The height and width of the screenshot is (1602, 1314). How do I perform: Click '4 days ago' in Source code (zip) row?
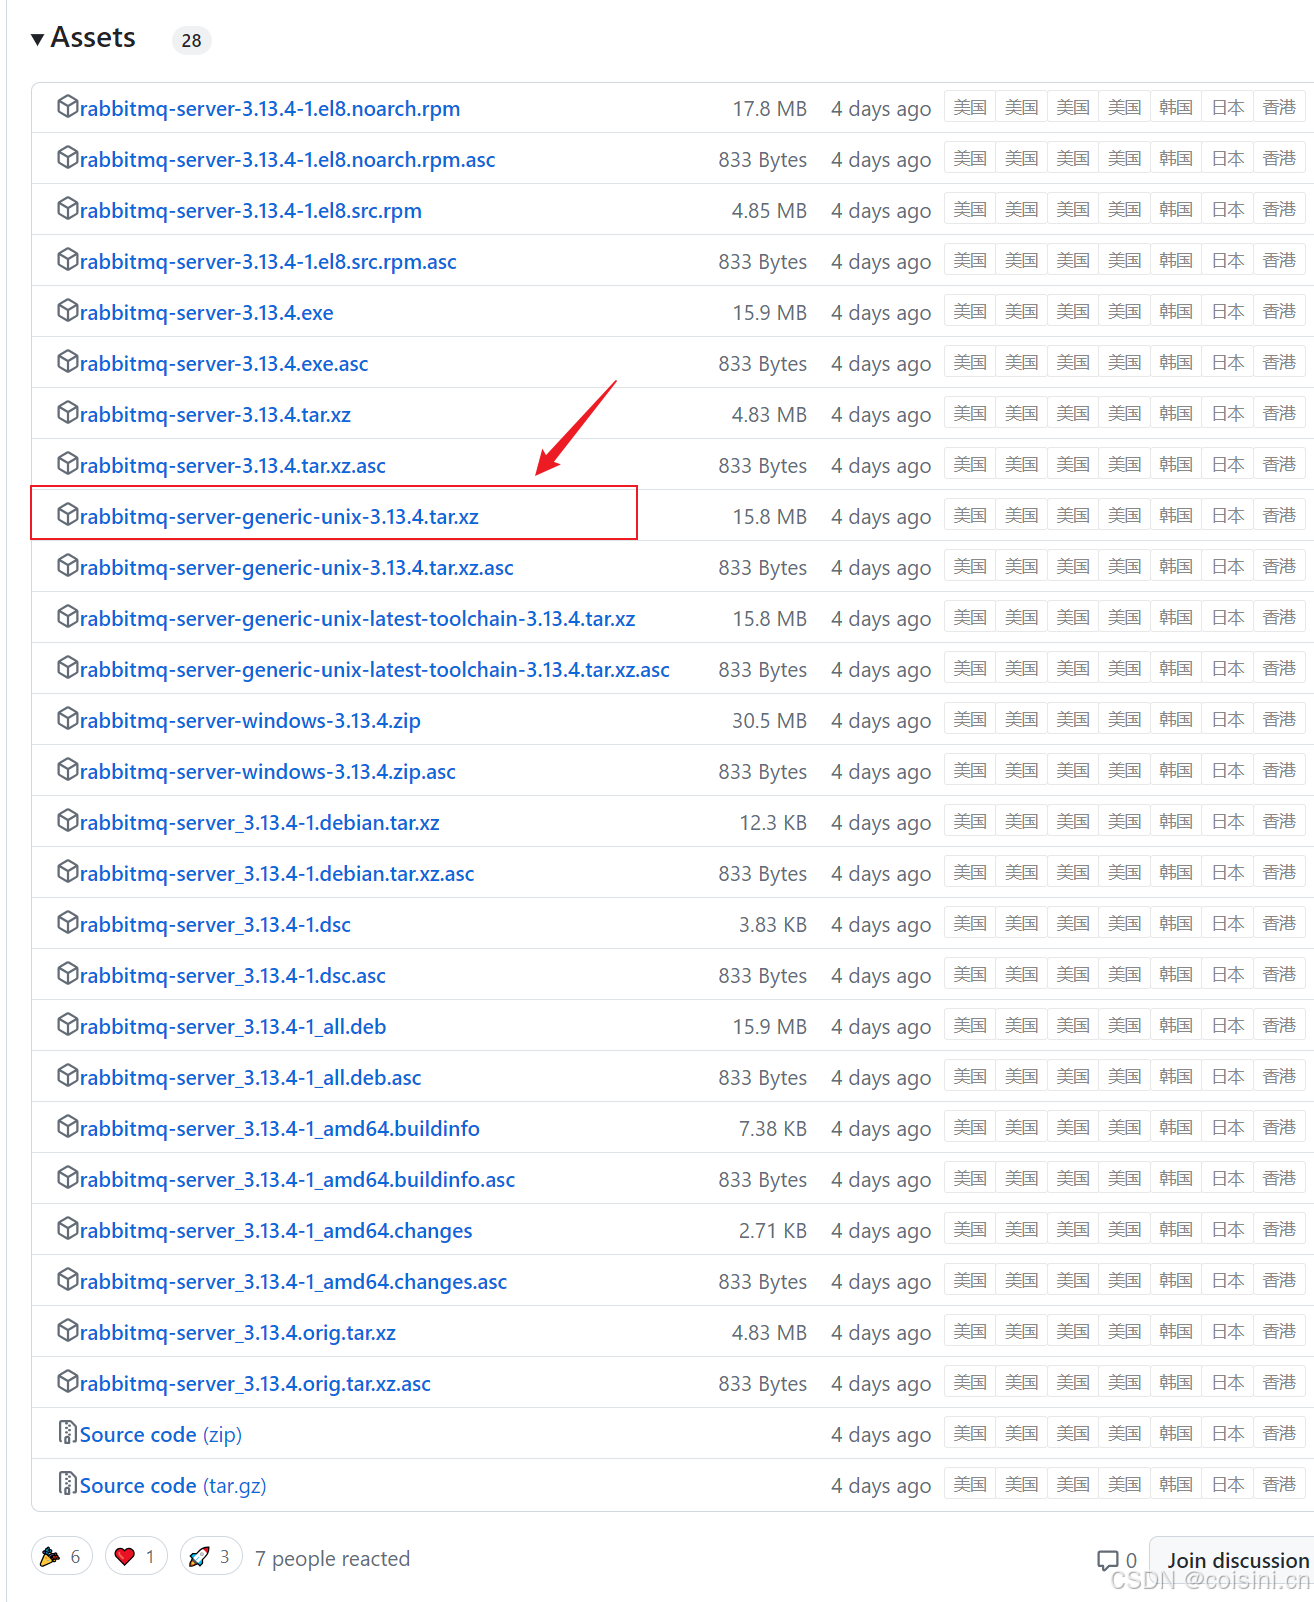(881, 1435)
